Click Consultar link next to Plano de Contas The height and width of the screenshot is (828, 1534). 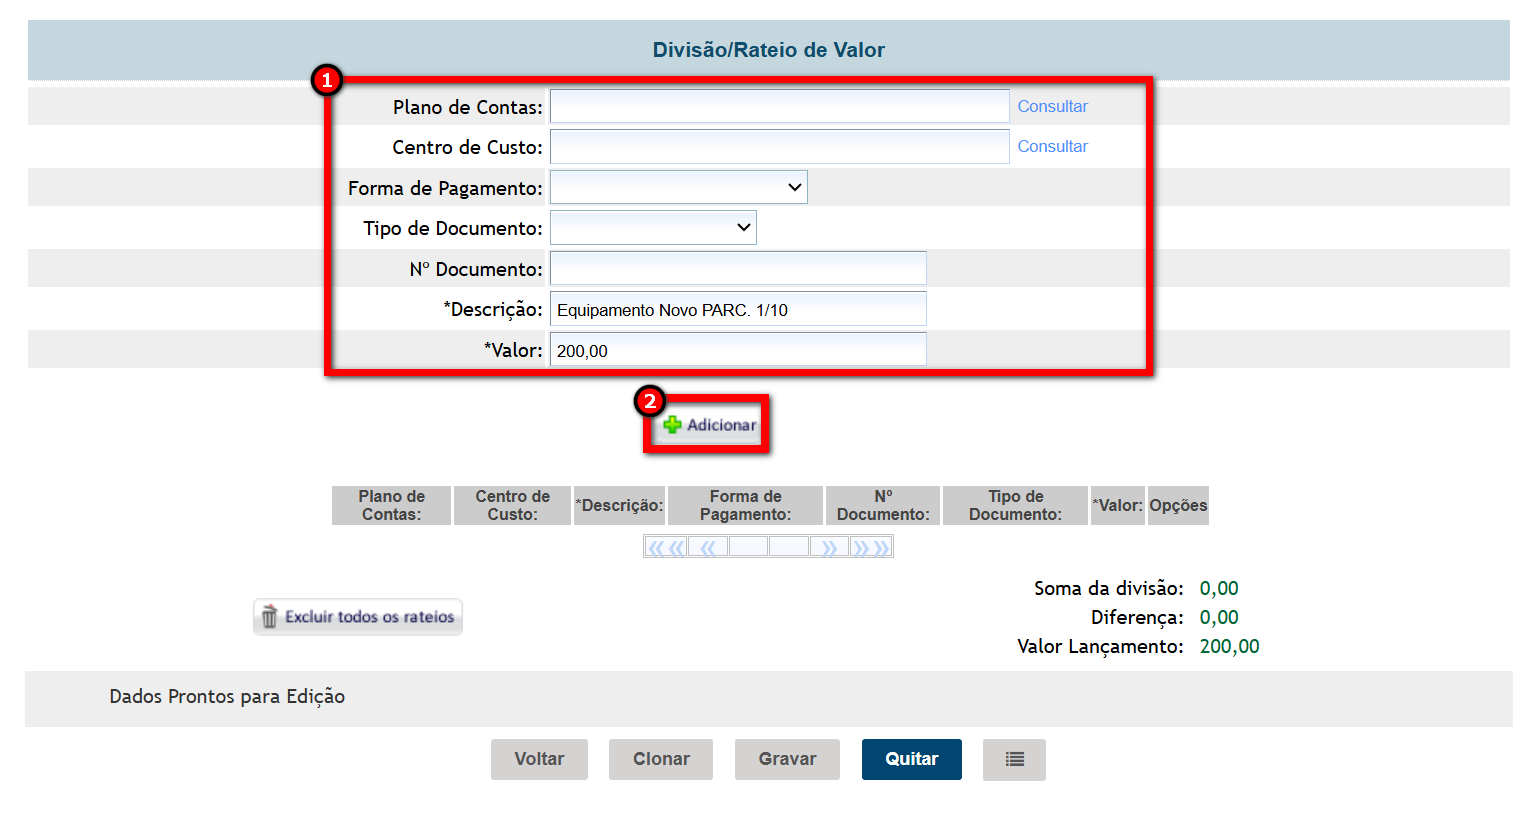(1052, 106)
